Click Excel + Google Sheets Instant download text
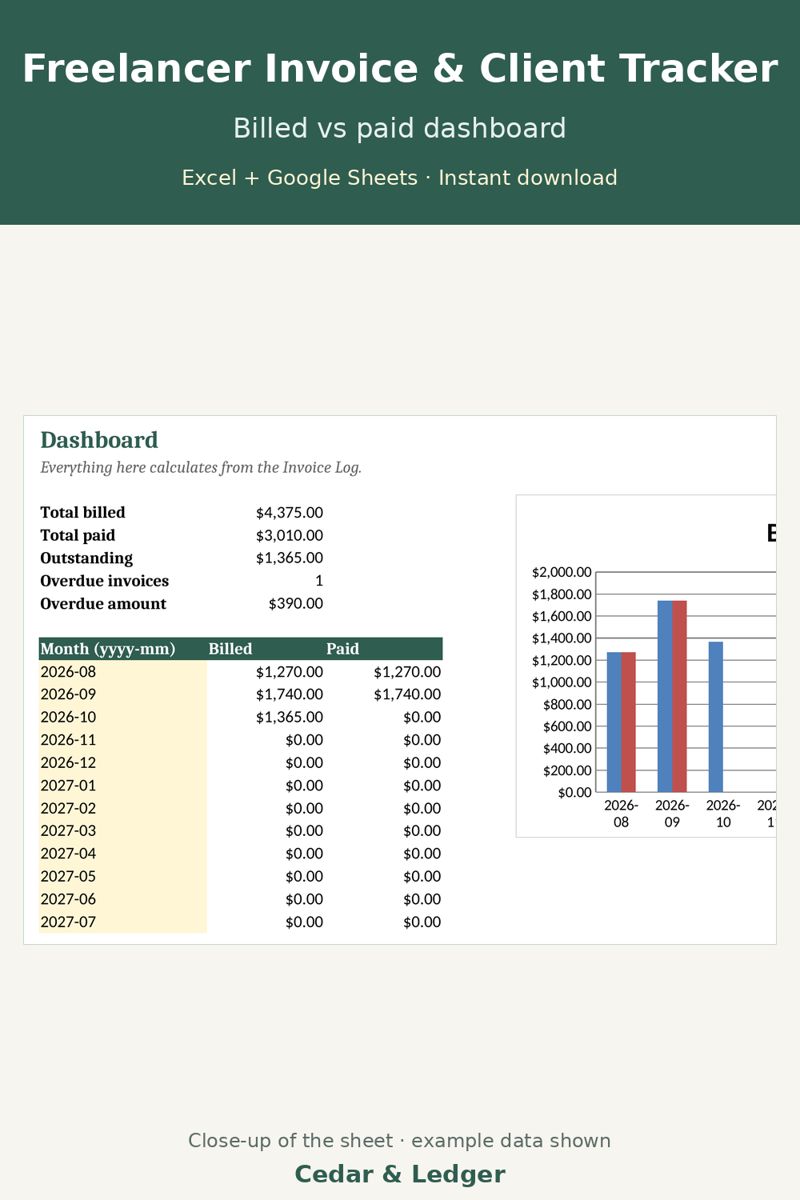Image resolution: width=800 pixels, height=1200 pixels. 400,178
